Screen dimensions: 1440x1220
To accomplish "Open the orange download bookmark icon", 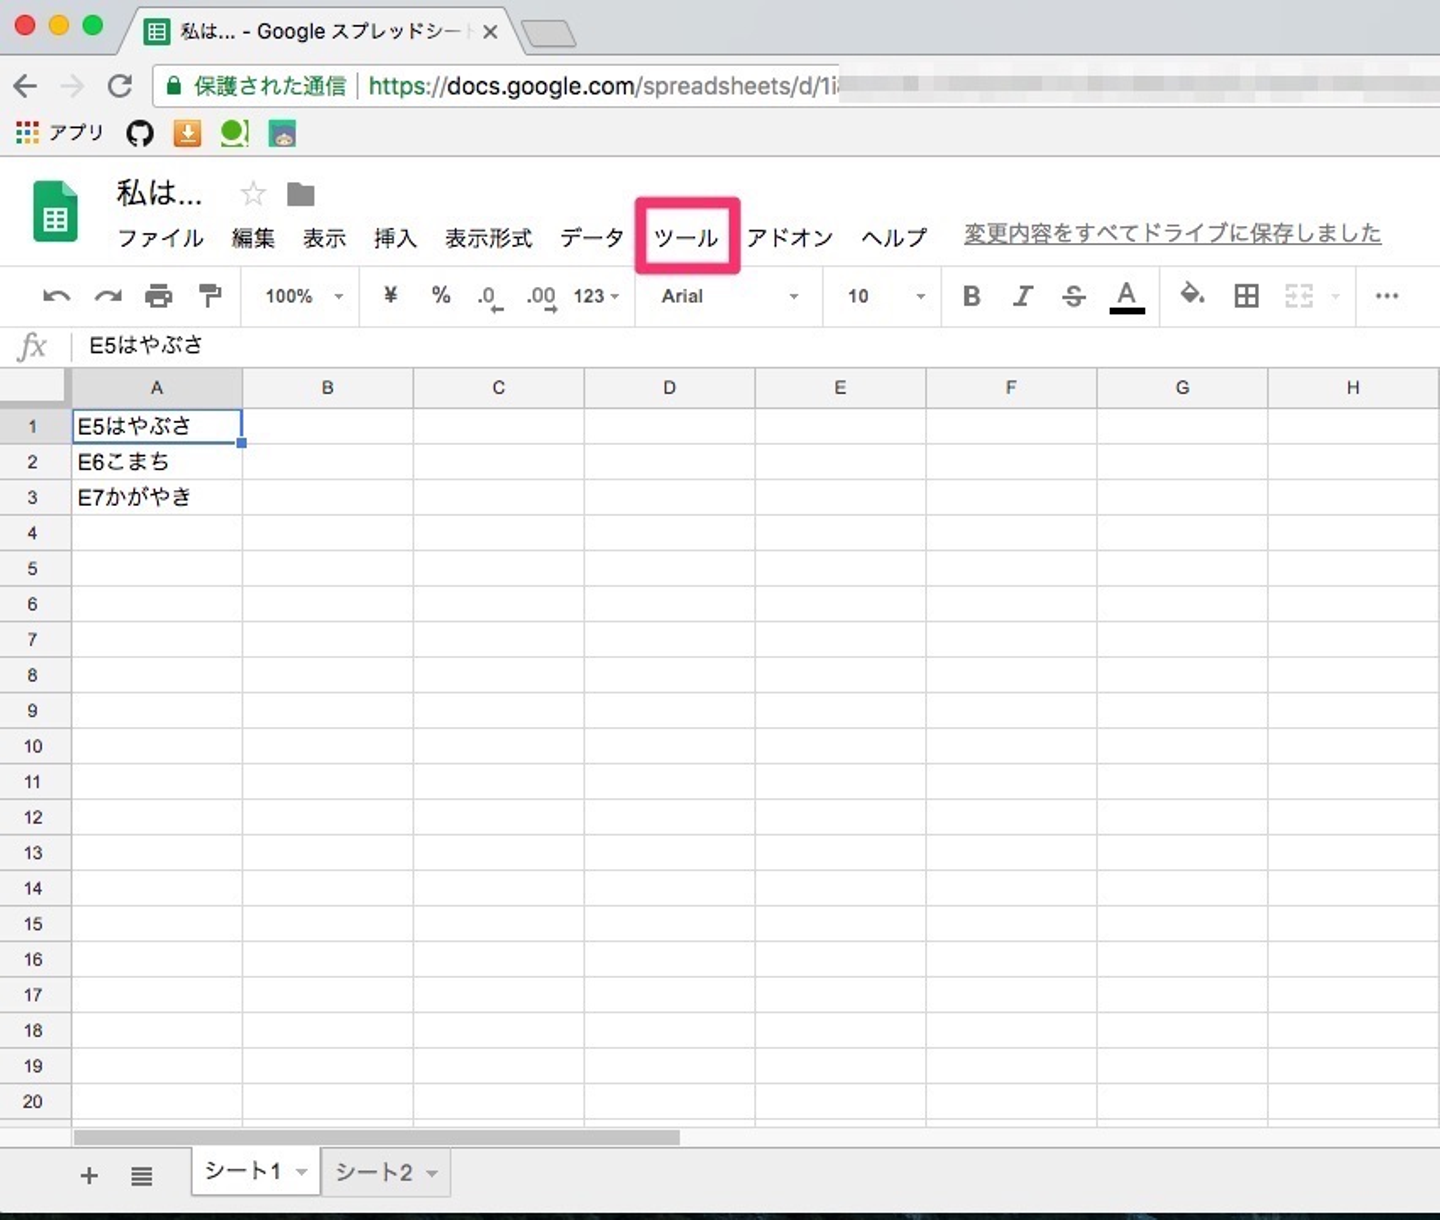I will tap(187, 133).
